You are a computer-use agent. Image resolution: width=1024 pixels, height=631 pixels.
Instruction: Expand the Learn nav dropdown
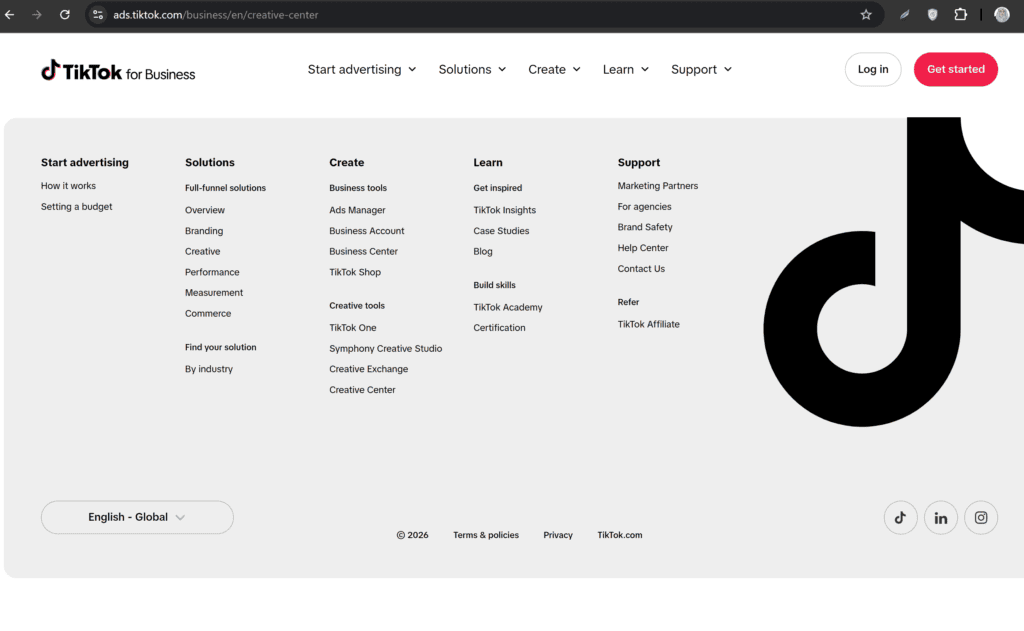click(x=626, y=69)
